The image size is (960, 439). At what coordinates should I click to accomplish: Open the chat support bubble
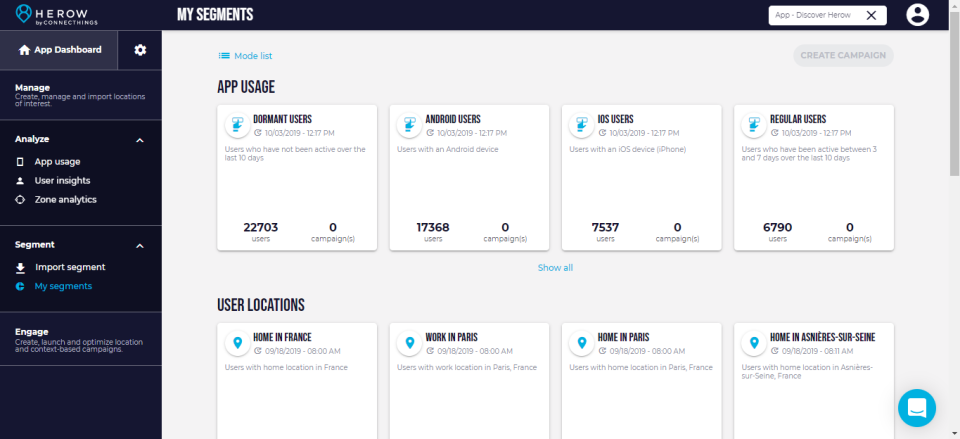coord(917,408)
